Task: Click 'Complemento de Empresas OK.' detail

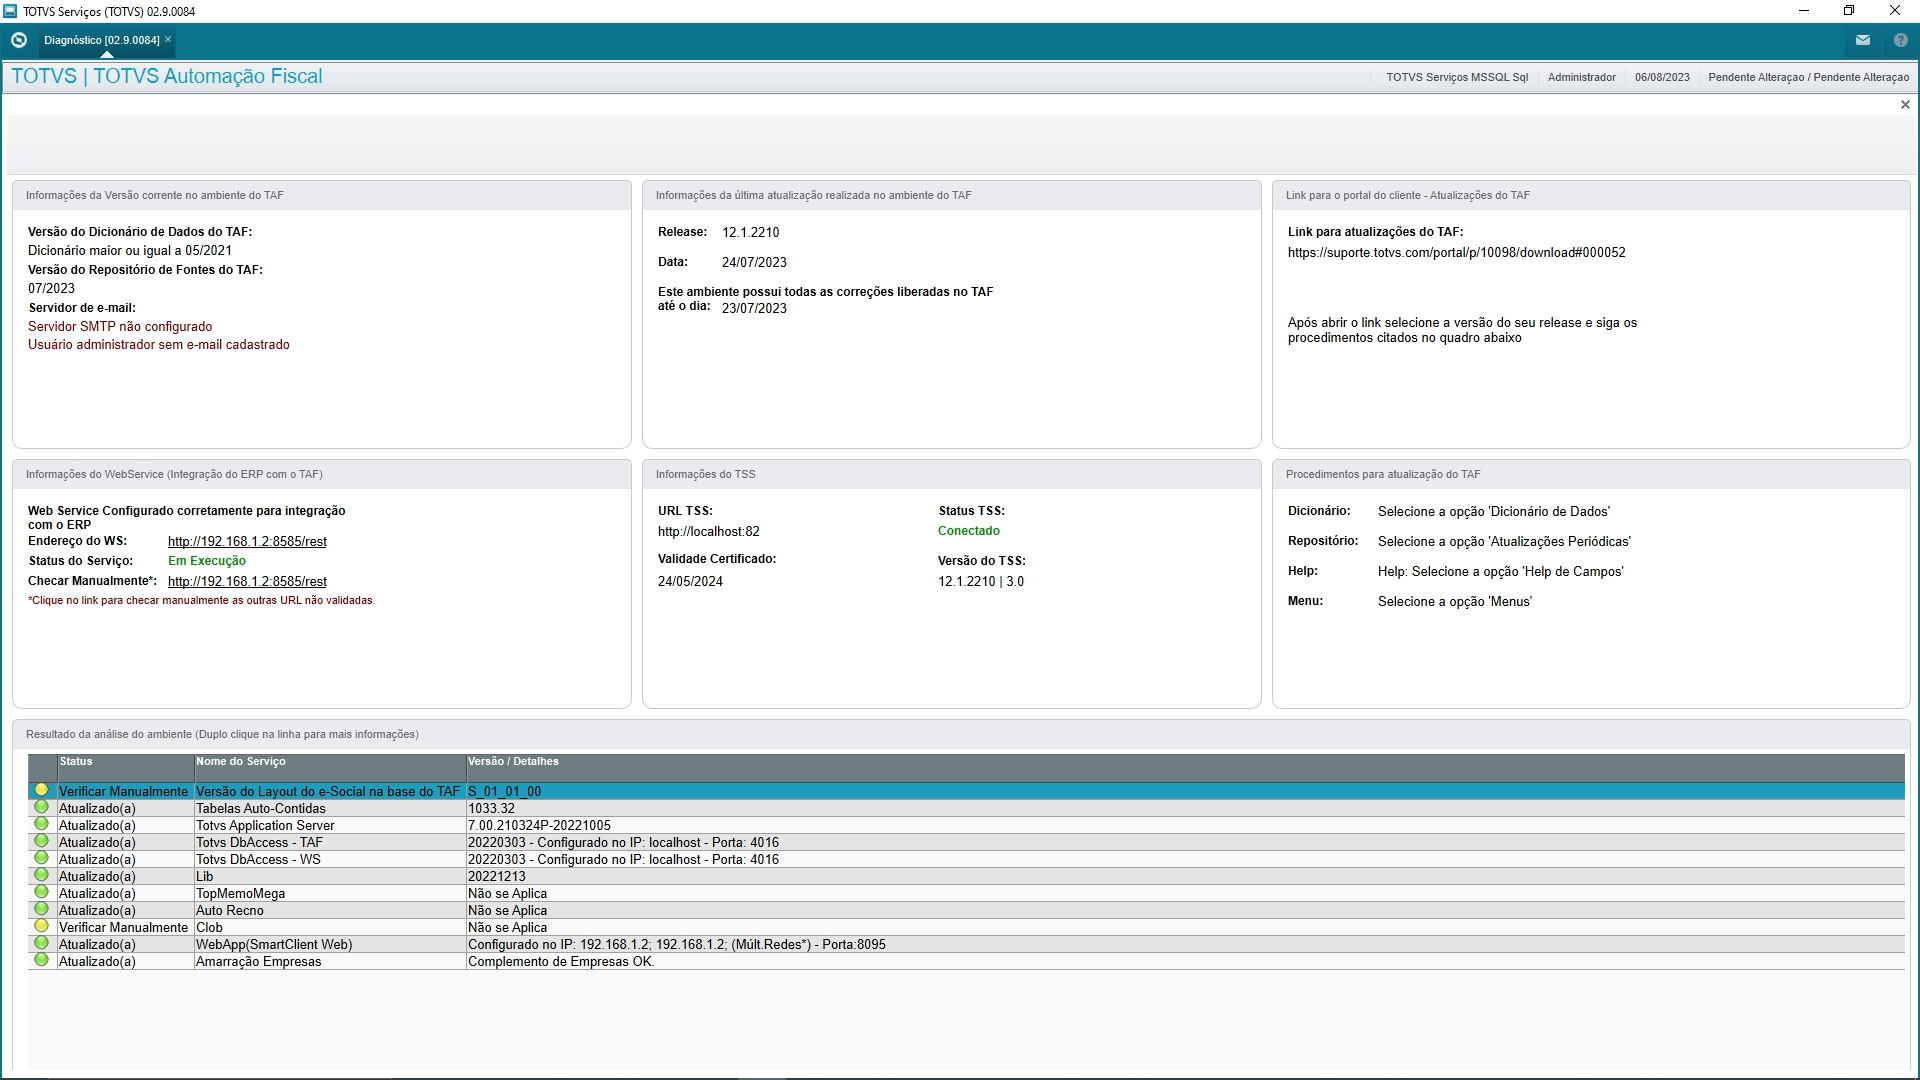Action: (x=561, y=962)
